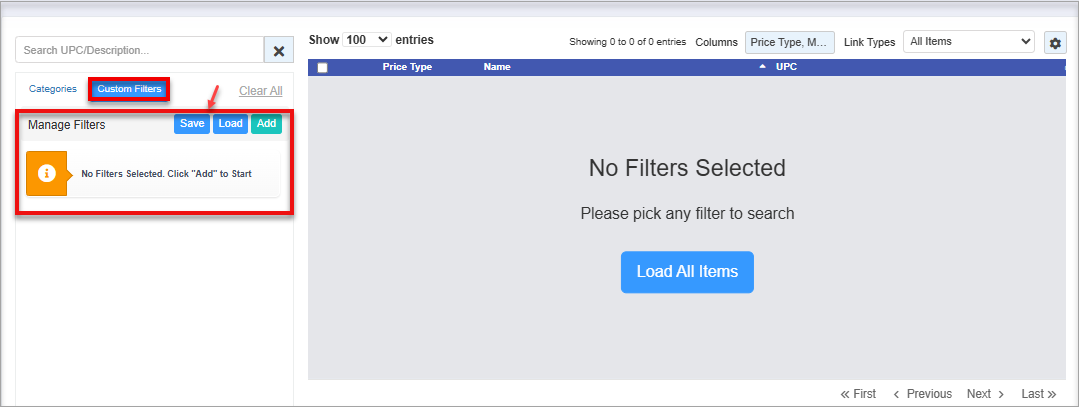Toggle the select-all checkbox in table header
Image resolution: width=1079 pixels, height=407 pixels.
(322, 68)
